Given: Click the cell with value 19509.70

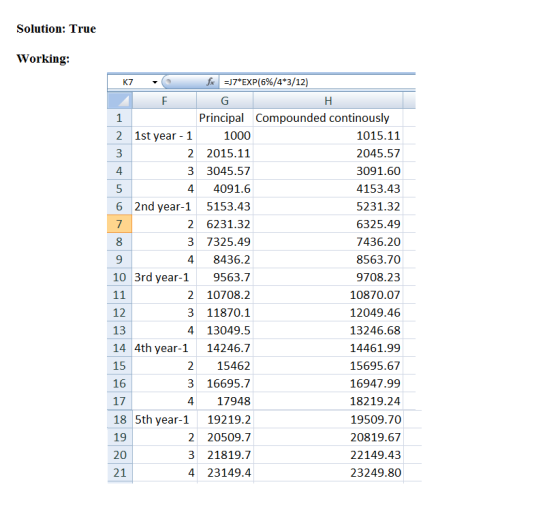Looking at the screenshot, I should (329, 419).
